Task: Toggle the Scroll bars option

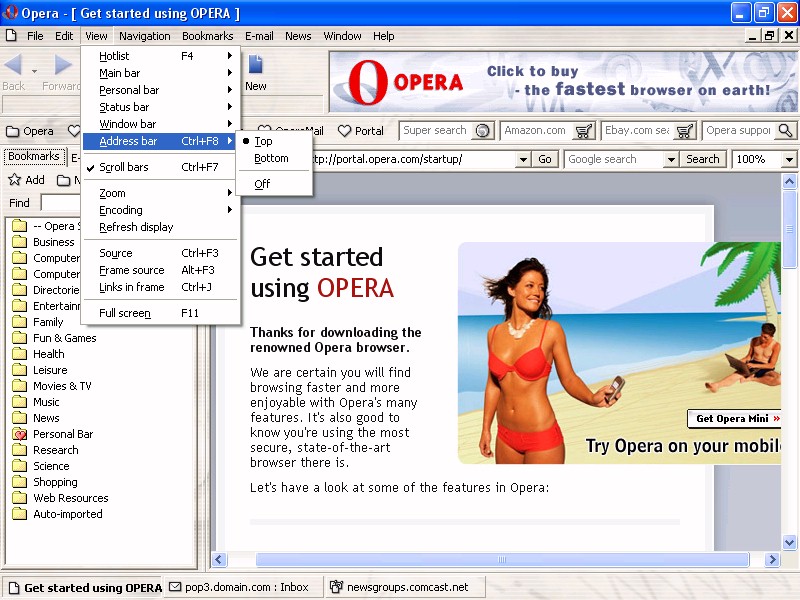Action: [160, 167]
